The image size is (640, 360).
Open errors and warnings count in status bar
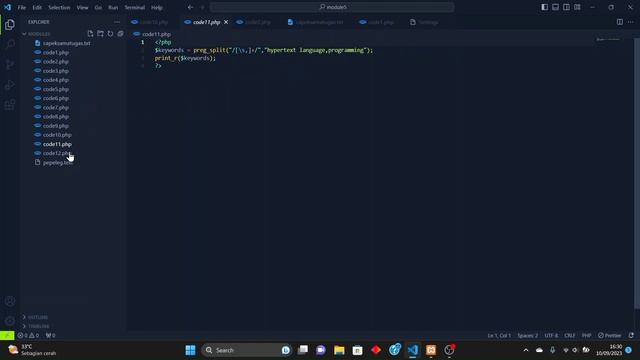click(28, 336)
